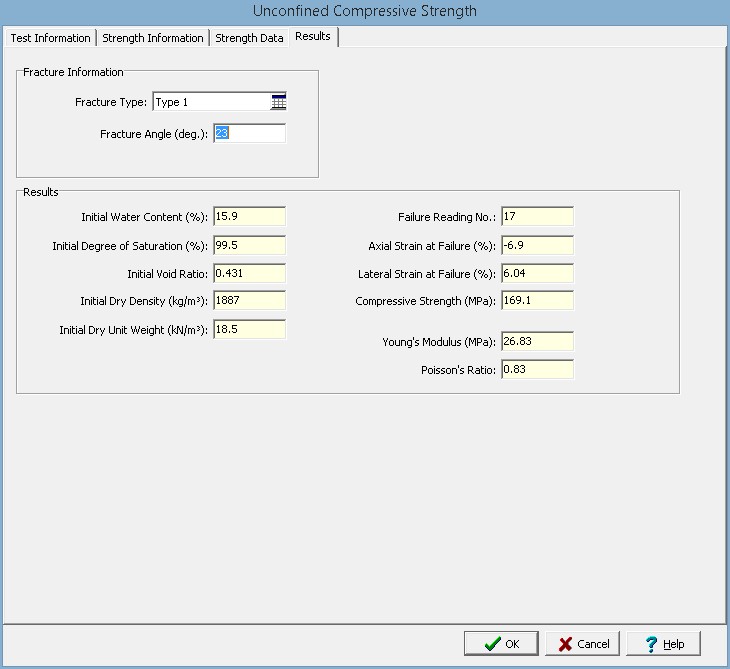This screenshot has height=669, width=730.
Task: Select the Initial Dry Density field
Action: point(249,301)
